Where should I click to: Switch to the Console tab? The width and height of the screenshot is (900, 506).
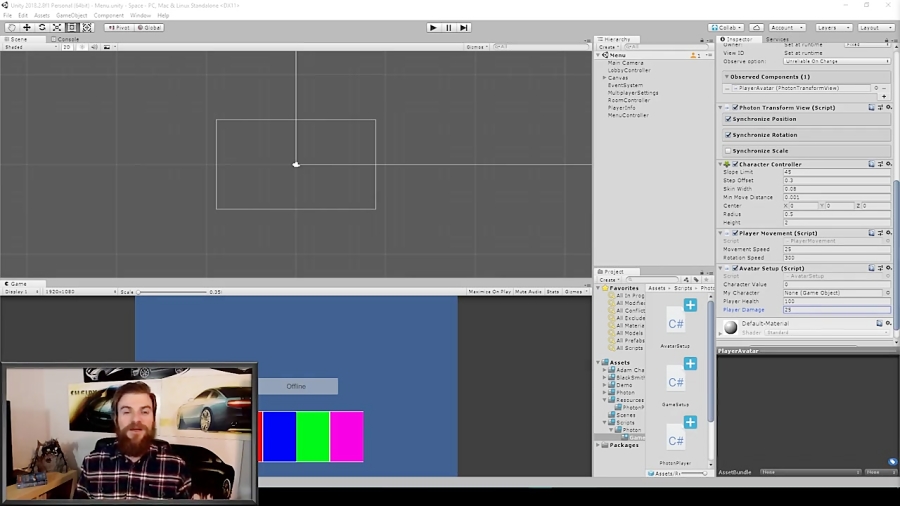(65, 39)
